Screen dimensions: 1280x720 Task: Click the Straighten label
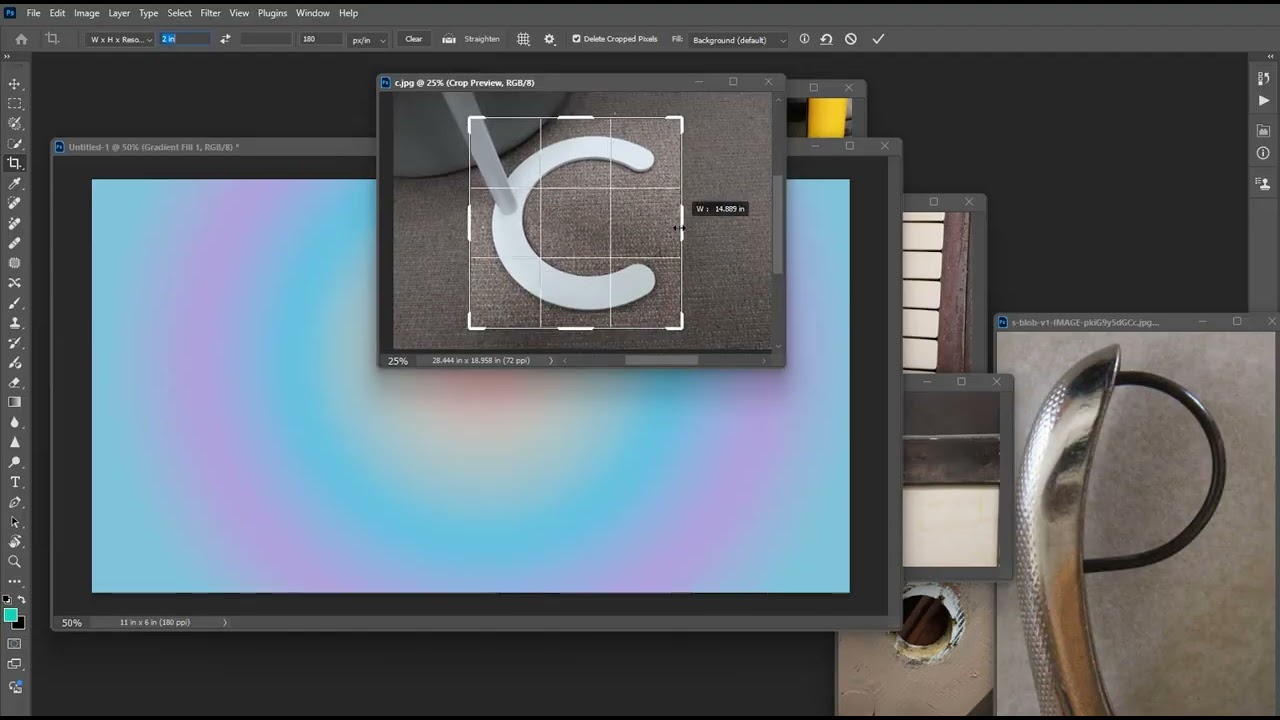(x=482, y=39)
